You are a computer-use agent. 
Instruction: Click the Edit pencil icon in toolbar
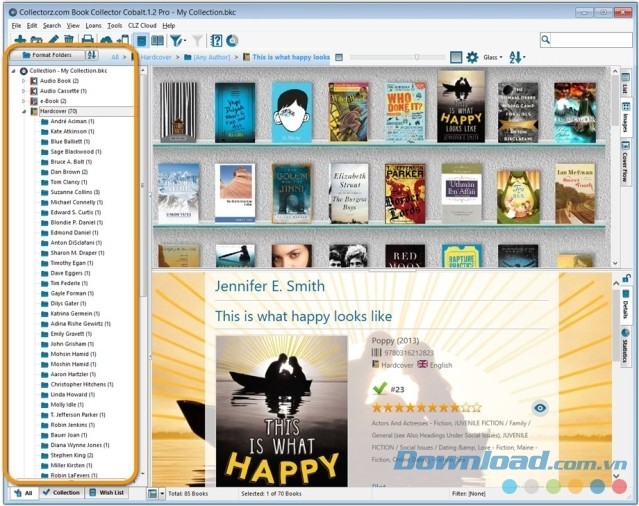[x=53, y=40]
